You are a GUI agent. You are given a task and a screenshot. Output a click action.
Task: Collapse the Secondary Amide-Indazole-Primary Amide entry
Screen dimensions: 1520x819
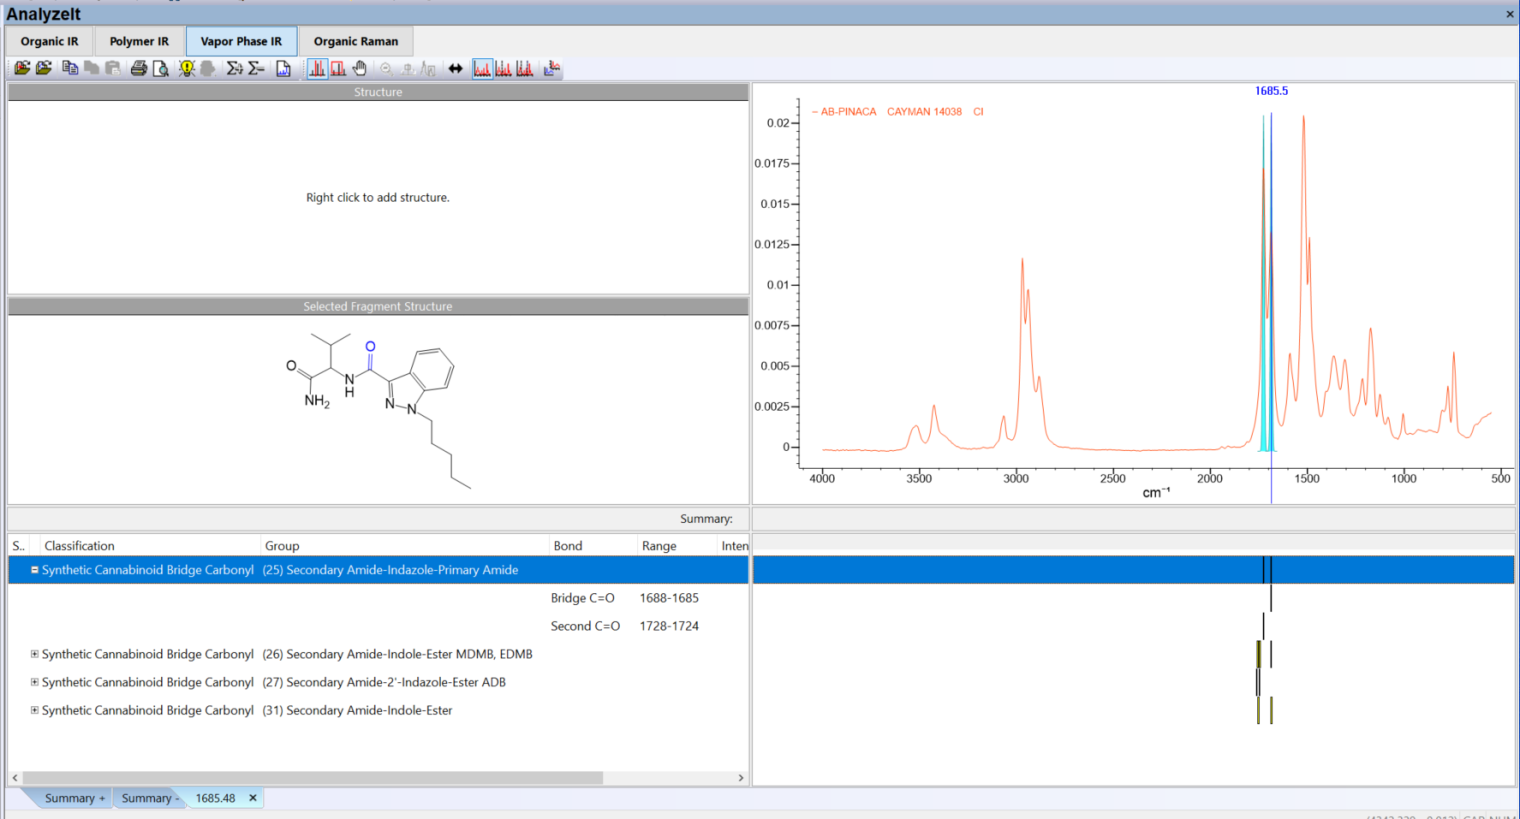coord(34,569)
